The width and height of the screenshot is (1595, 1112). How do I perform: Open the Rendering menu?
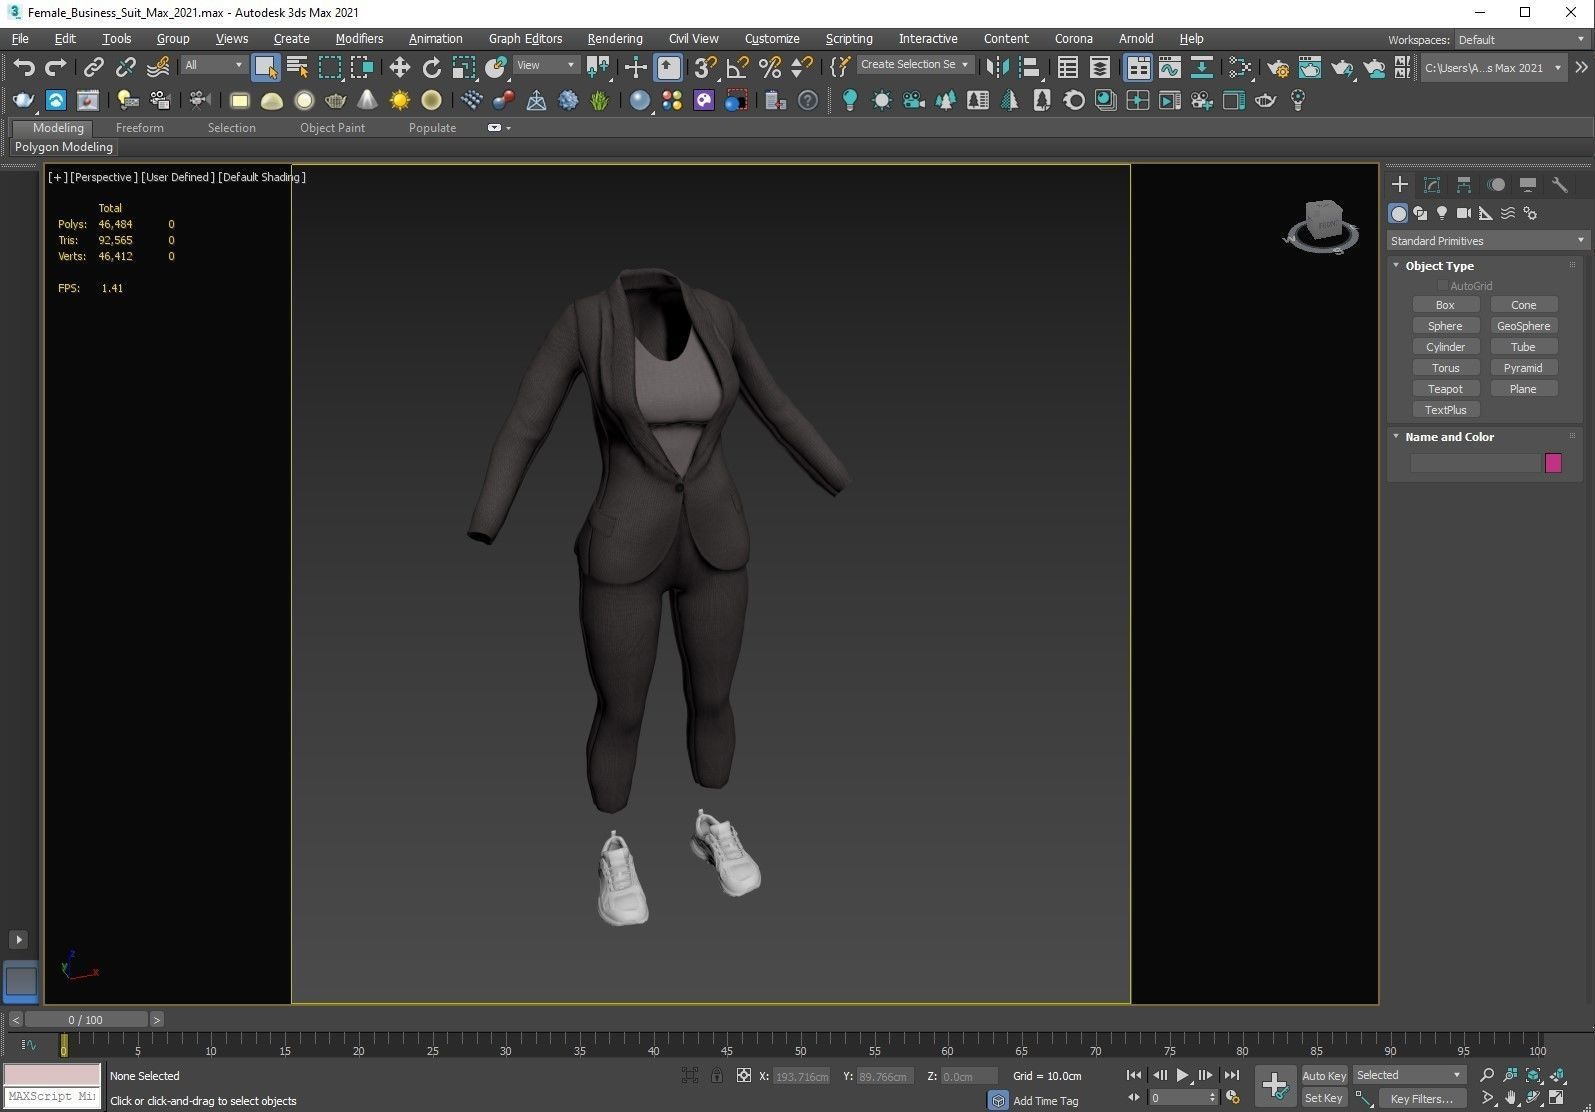coord(615,38)
